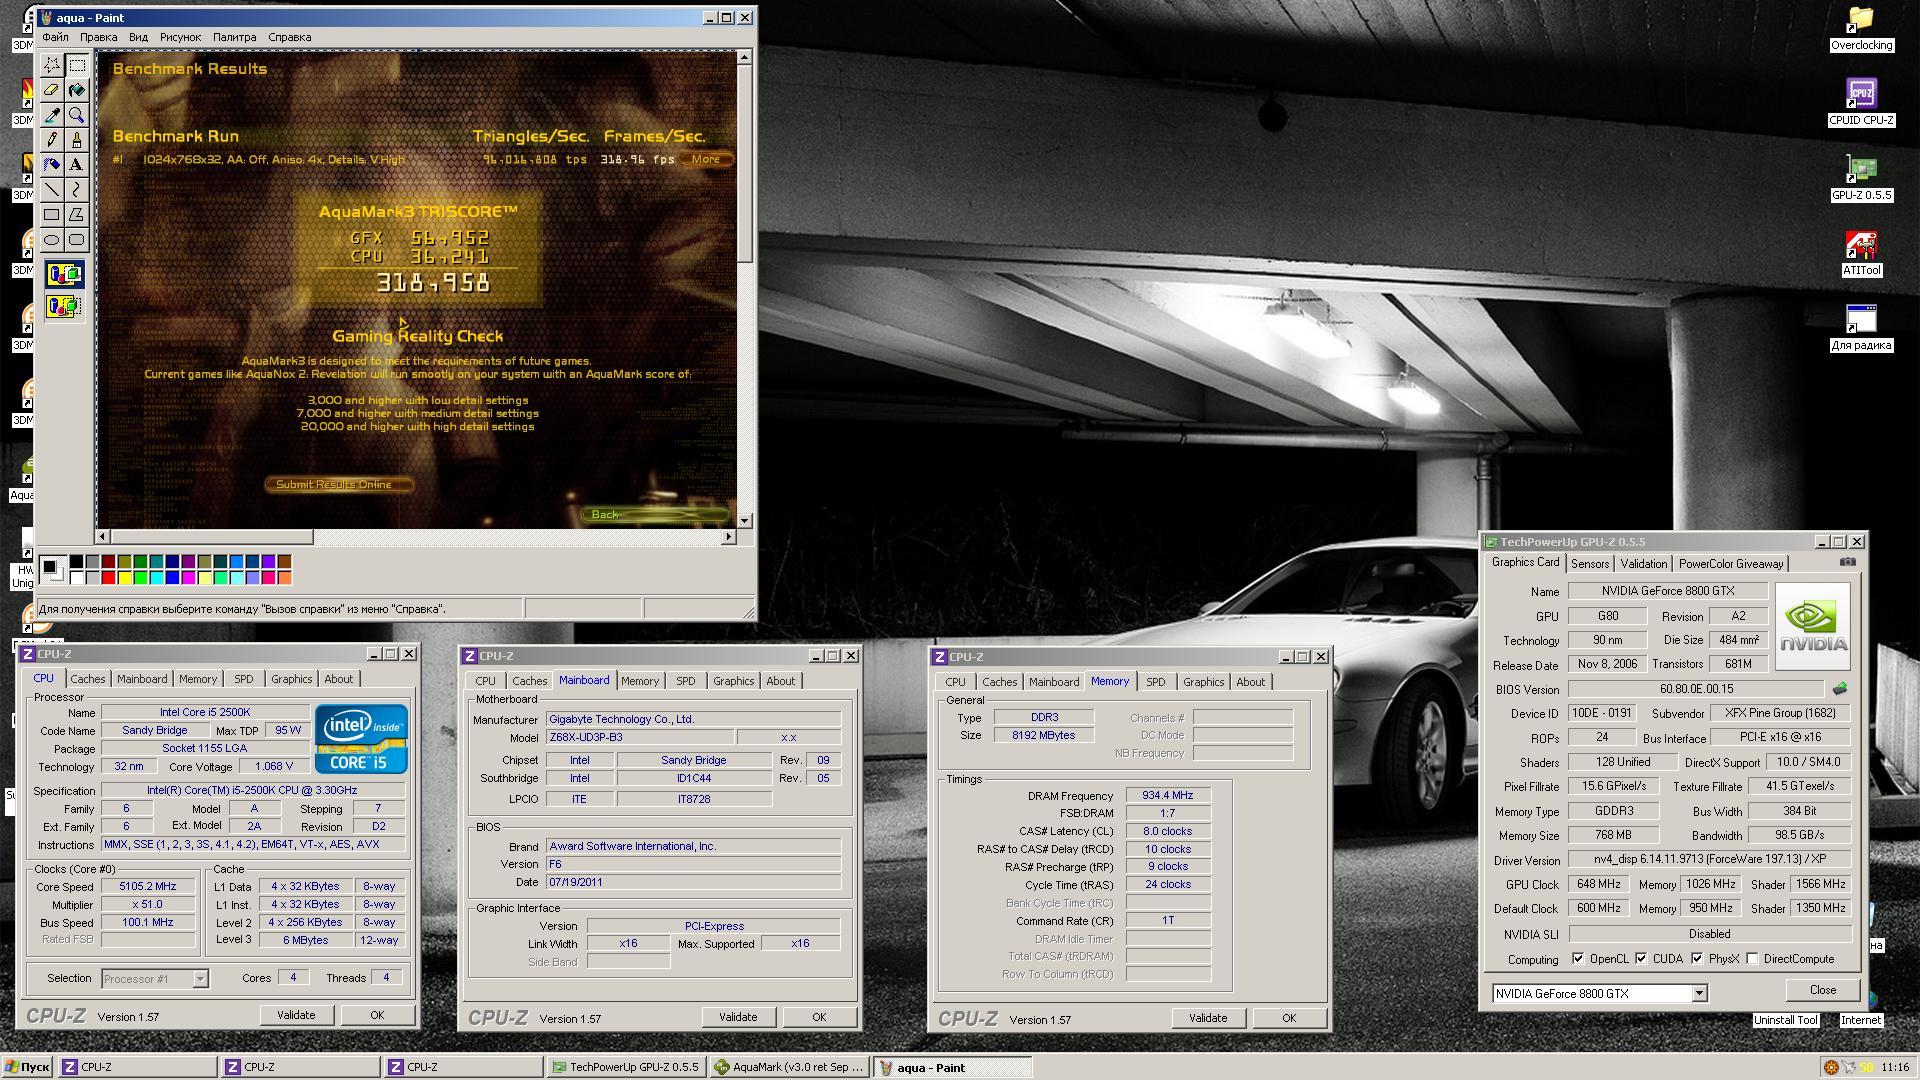Select the Rectangle shape tool in Paint

point(52,215)
